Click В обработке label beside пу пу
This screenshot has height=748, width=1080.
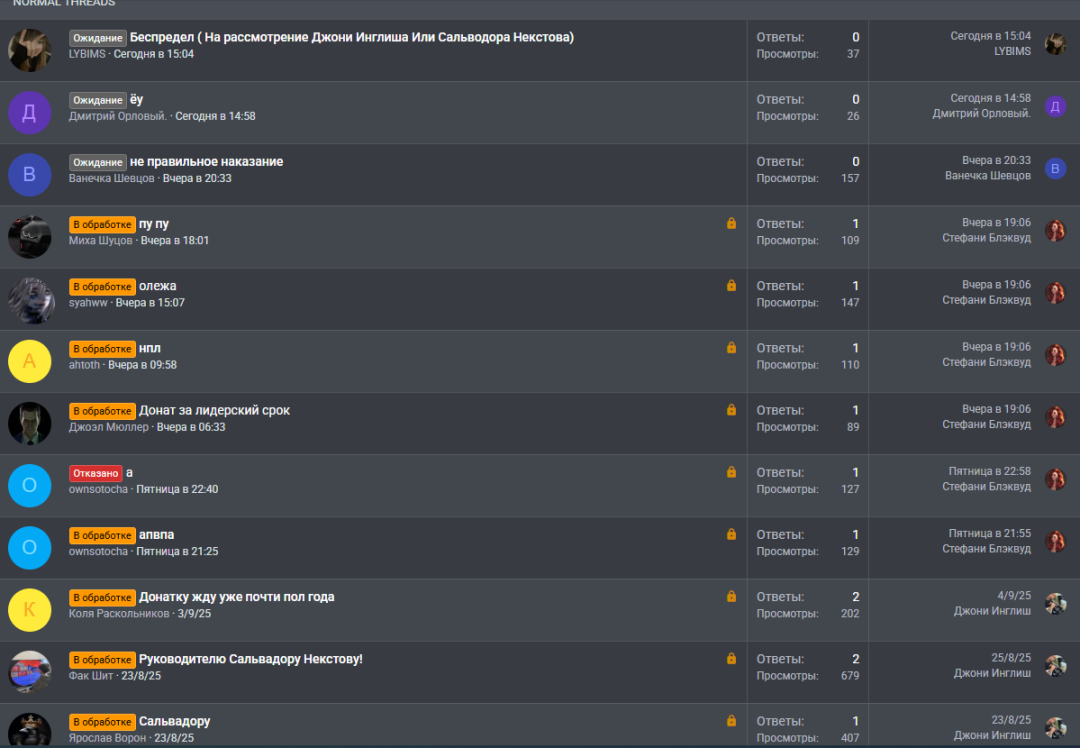102,225
